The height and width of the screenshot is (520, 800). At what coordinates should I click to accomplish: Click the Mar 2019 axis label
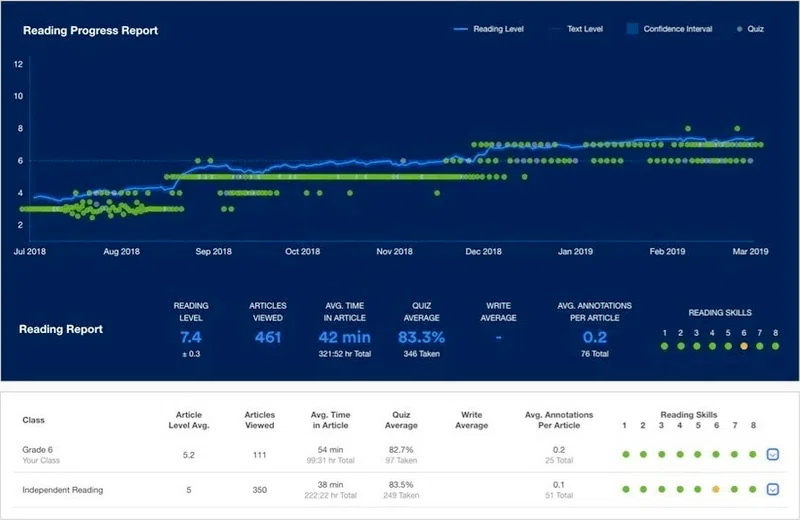pyautogui.click(x=750, y=252)
